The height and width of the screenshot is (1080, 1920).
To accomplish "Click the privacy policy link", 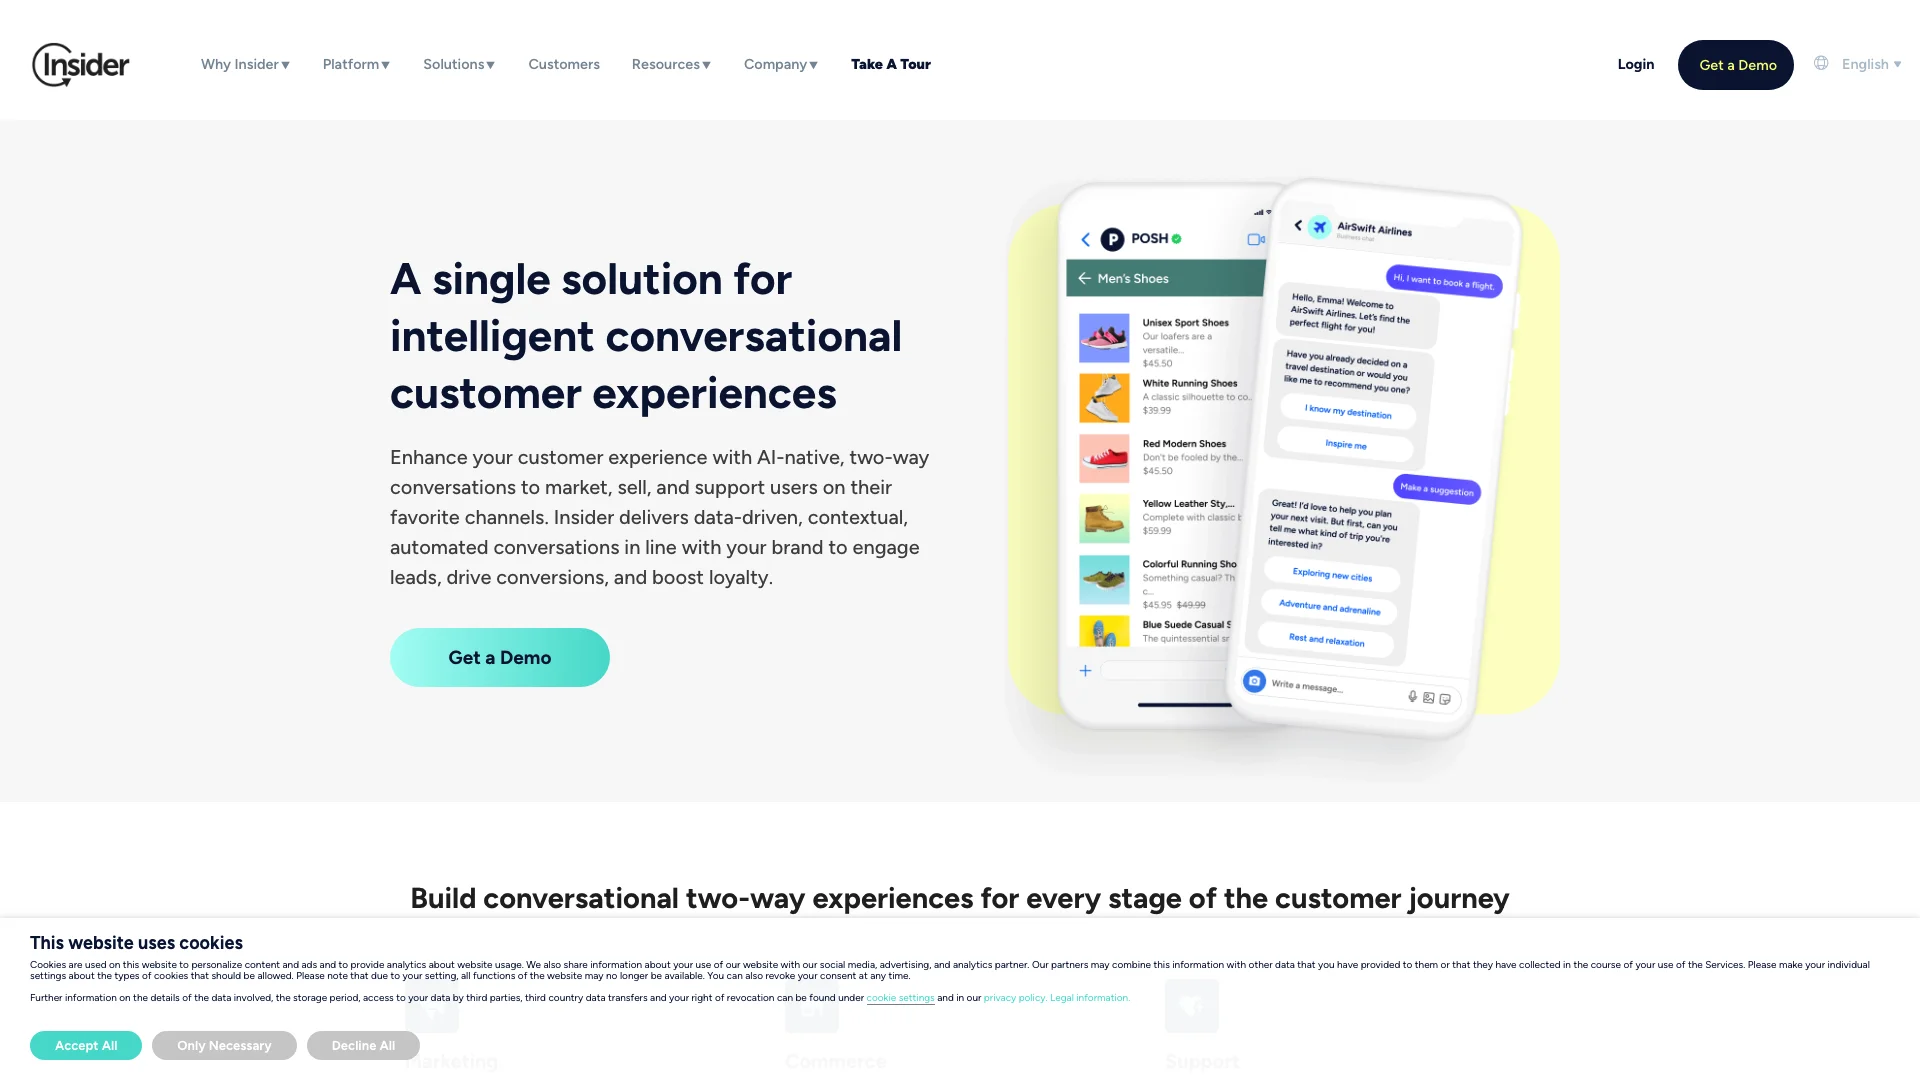I will pyautogui.click(x=1014, y=997).
